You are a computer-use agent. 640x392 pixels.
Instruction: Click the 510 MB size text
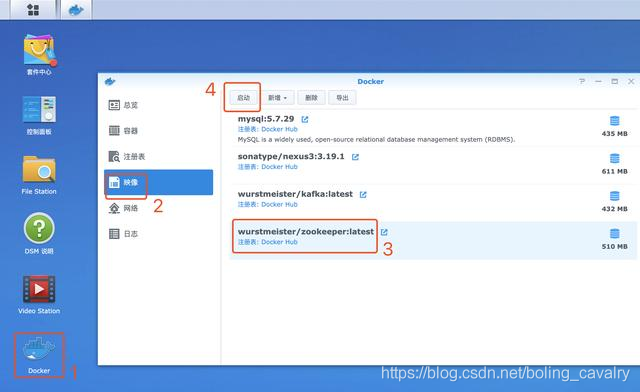614,246
